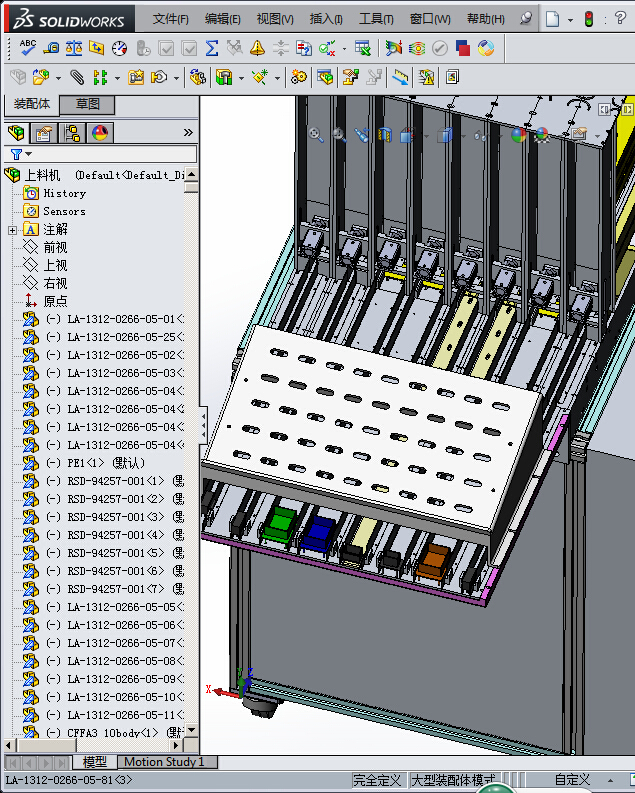Open Assembly Features dropdown arrow
Viewport: 635px width, 793px height.
(241, 78)
